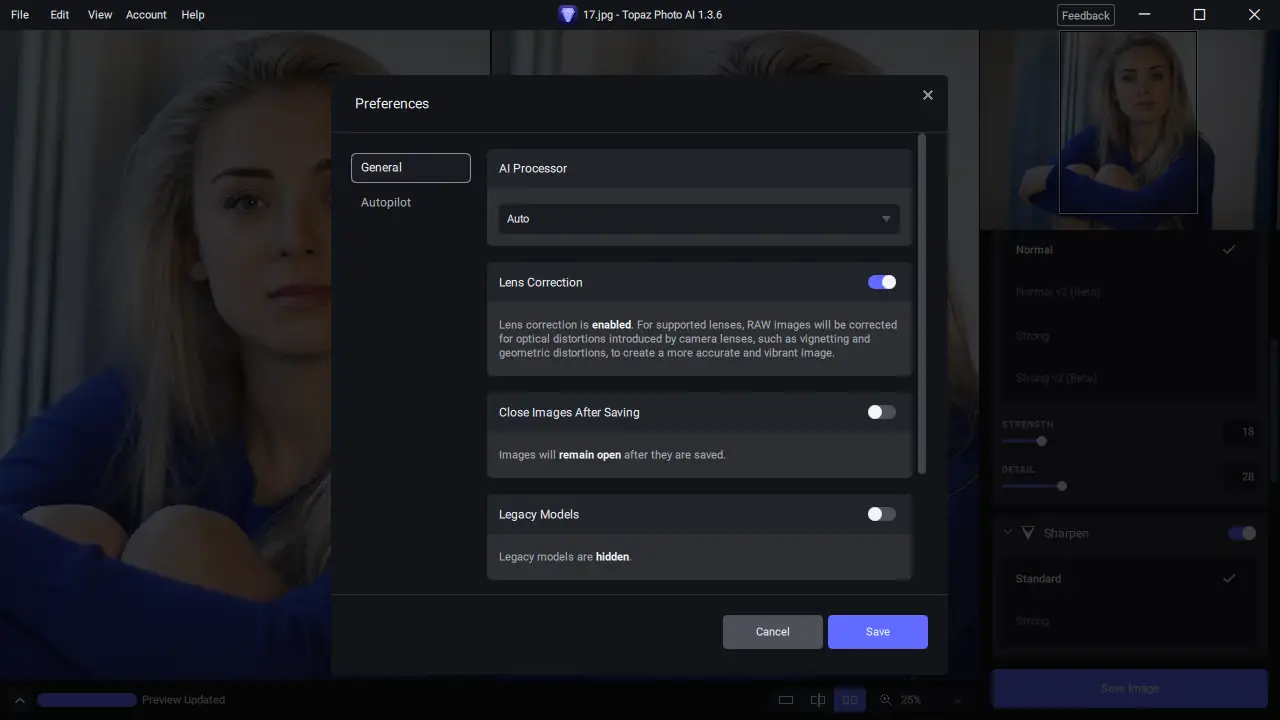Open the Account menu
This screenshot has width=1280, height=720.
tap(146, 15)
